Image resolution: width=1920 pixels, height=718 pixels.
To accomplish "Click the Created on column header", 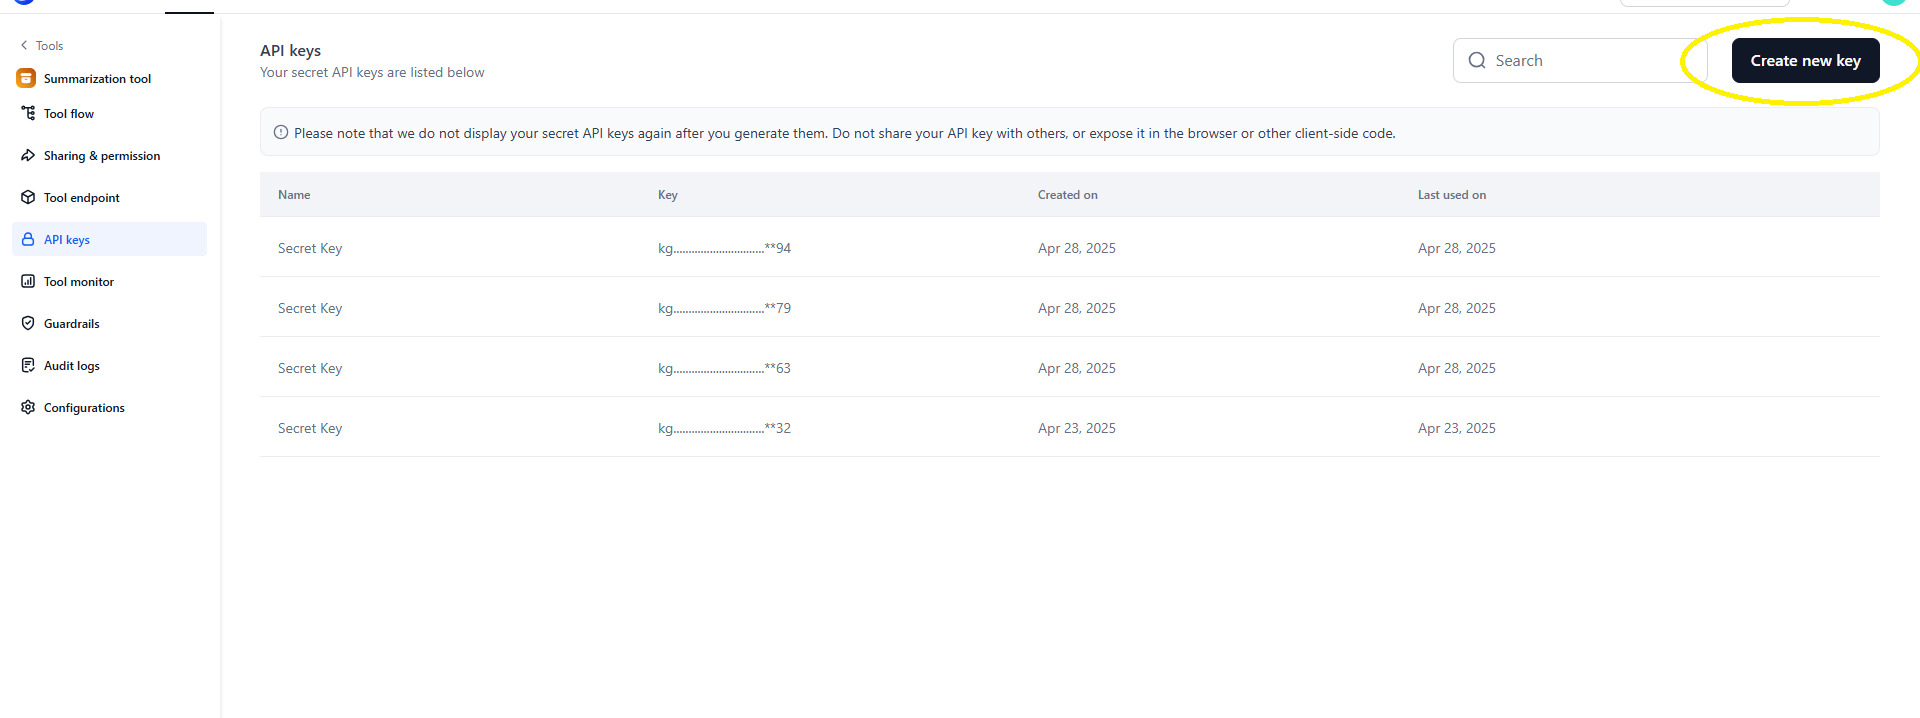I will click(x=1068, y=195).
